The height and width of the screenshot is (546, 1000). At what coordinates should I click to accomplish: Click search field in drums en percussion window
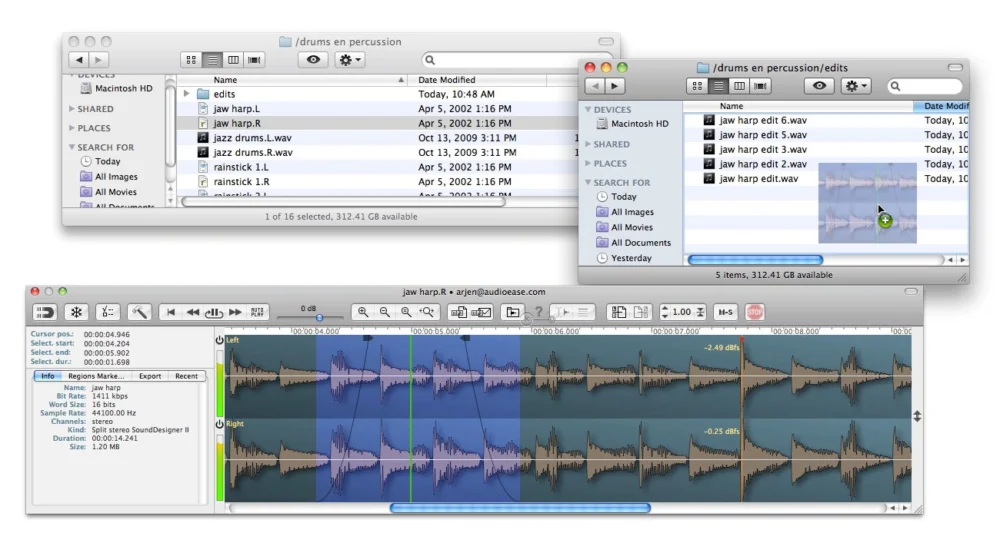507,60
